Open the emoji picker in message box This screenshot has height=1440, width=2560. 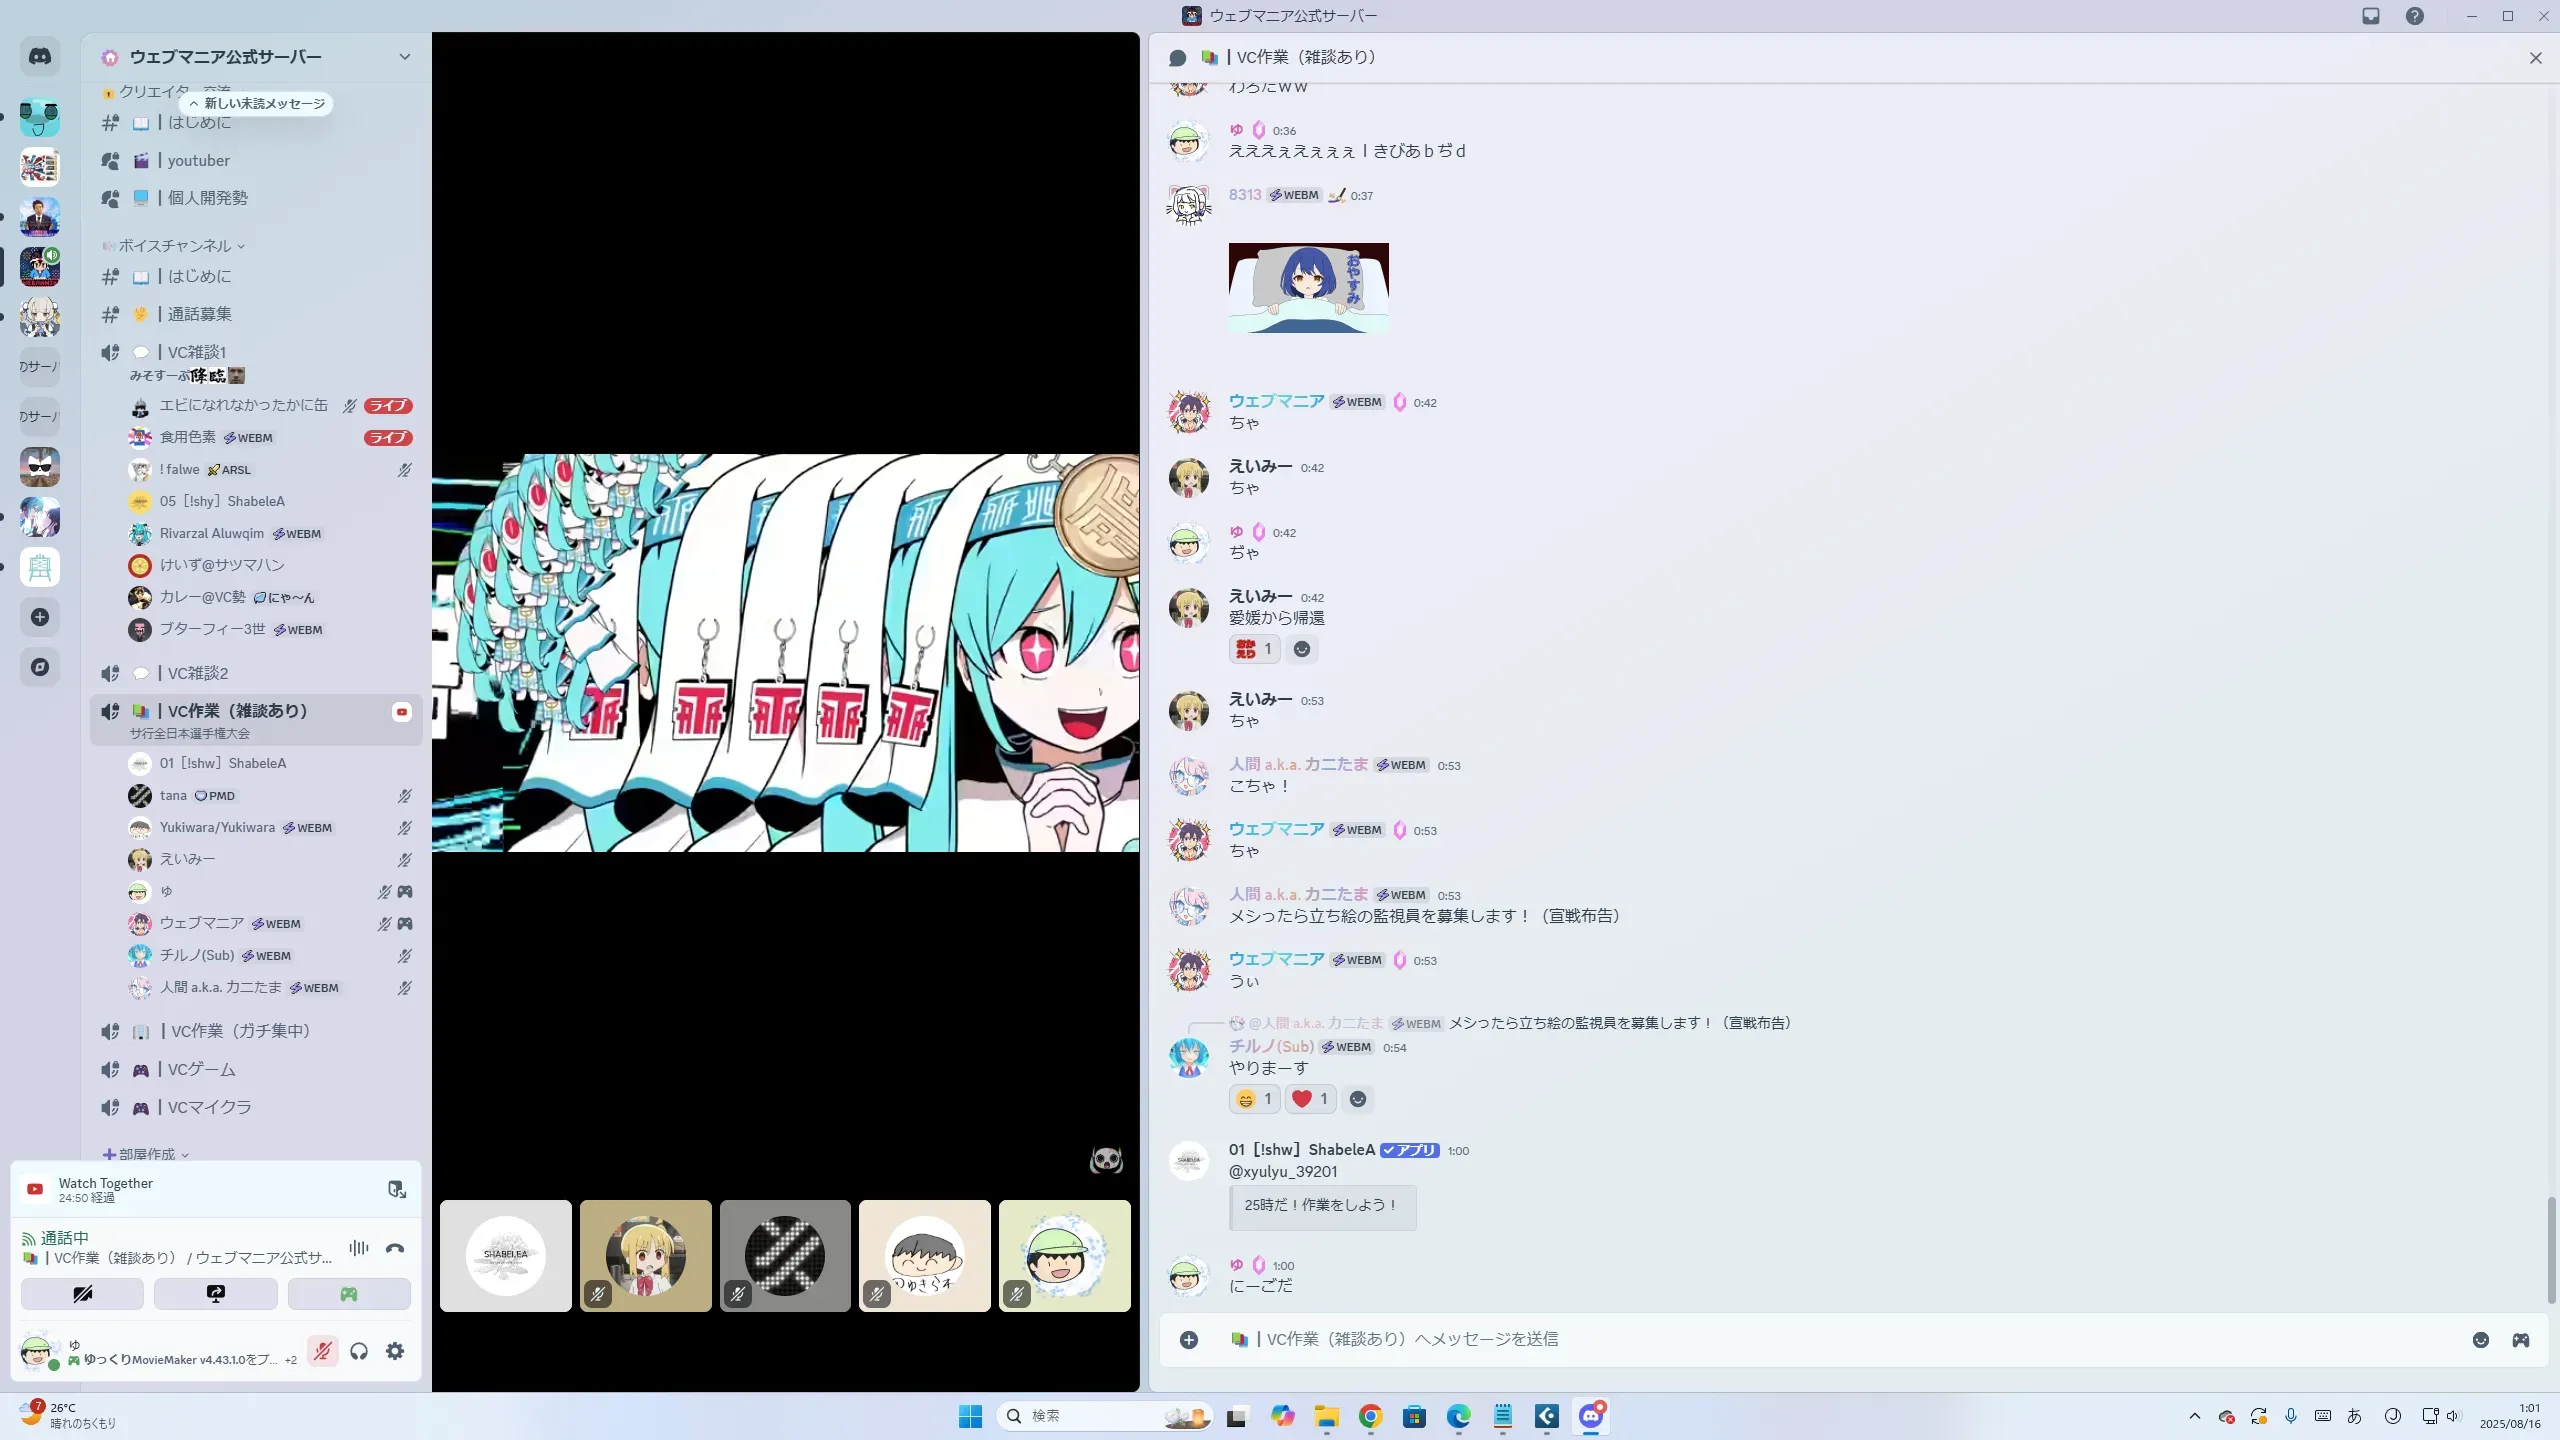2481,1340
